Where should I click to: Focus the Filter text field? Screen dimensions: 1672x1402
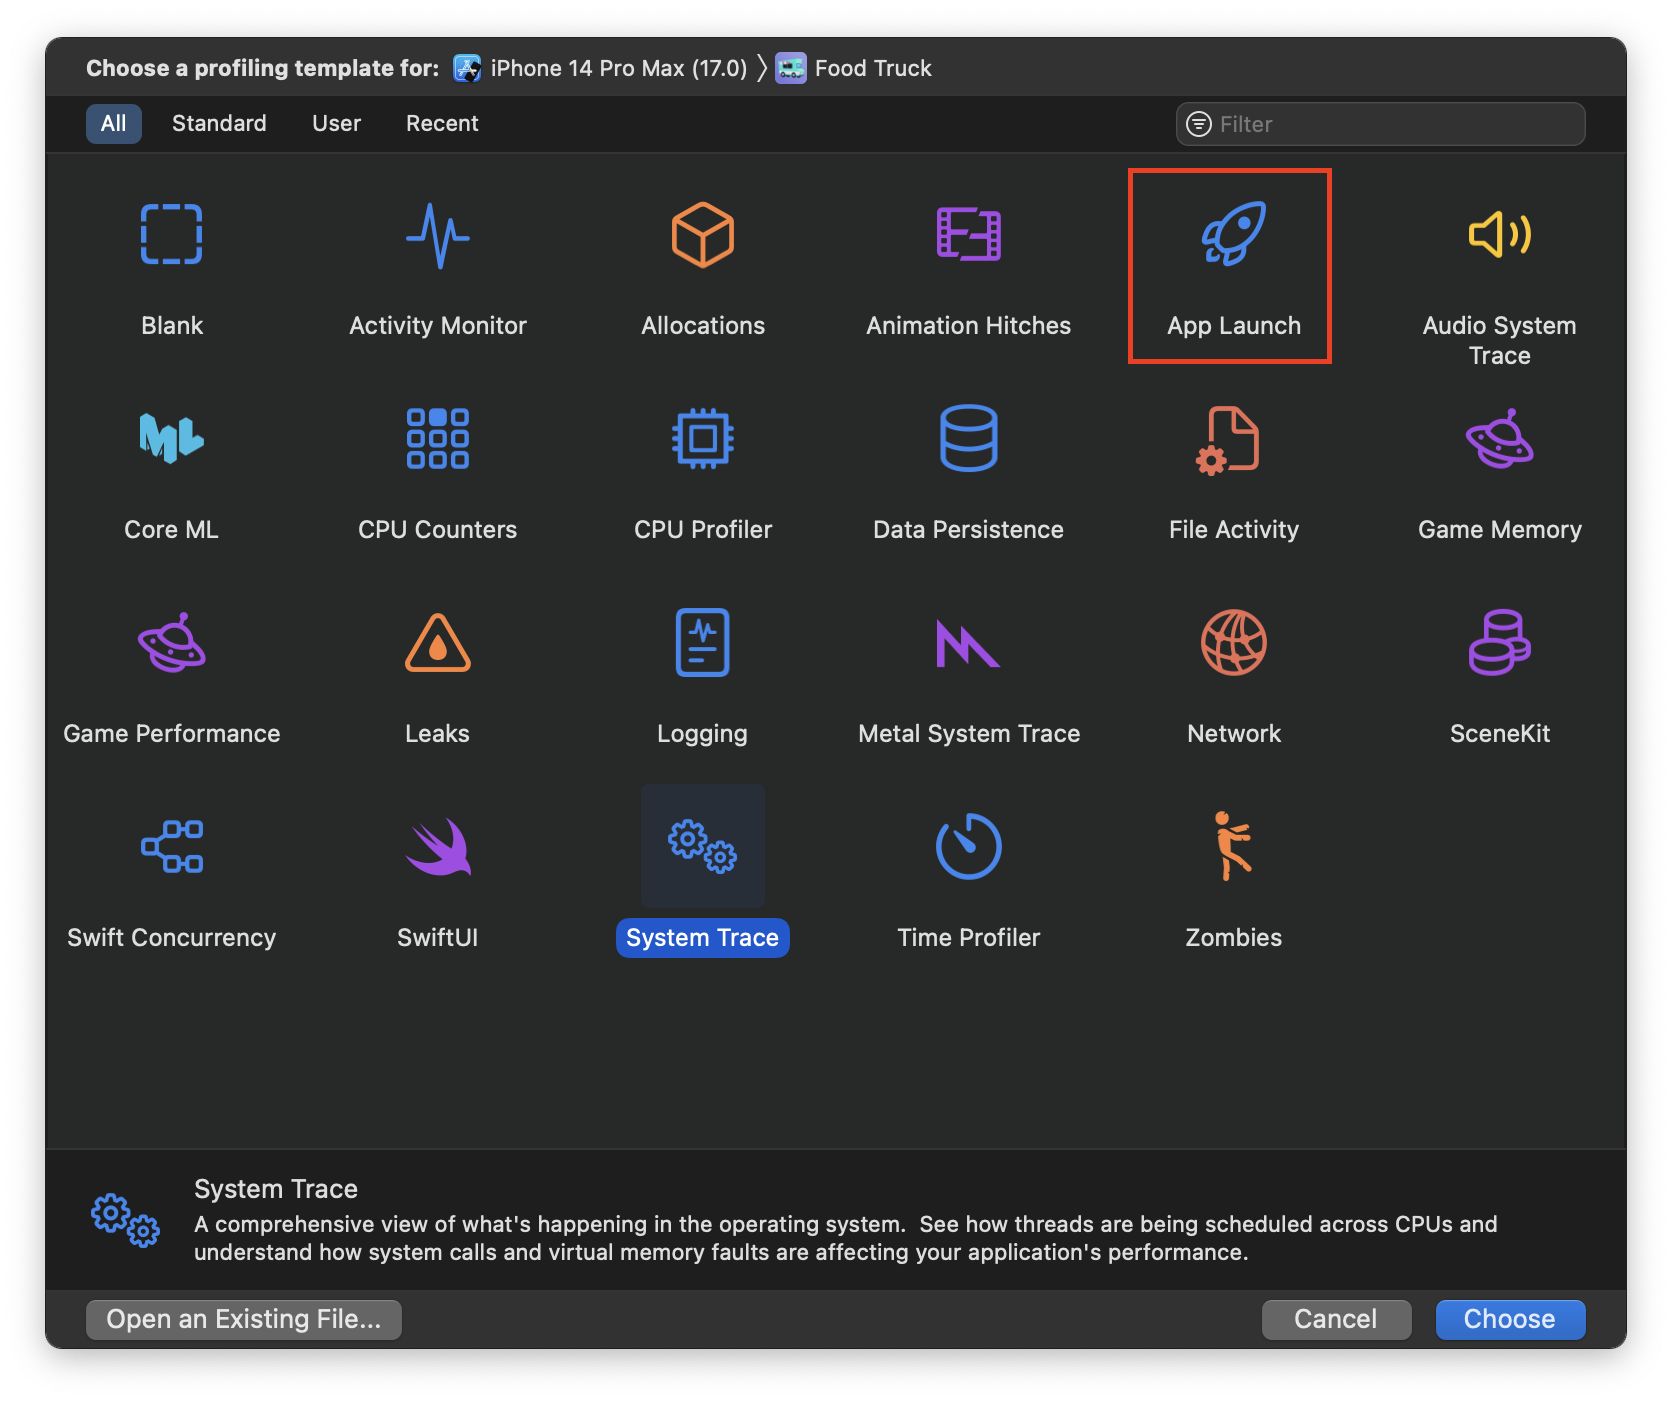[1380, 124]
